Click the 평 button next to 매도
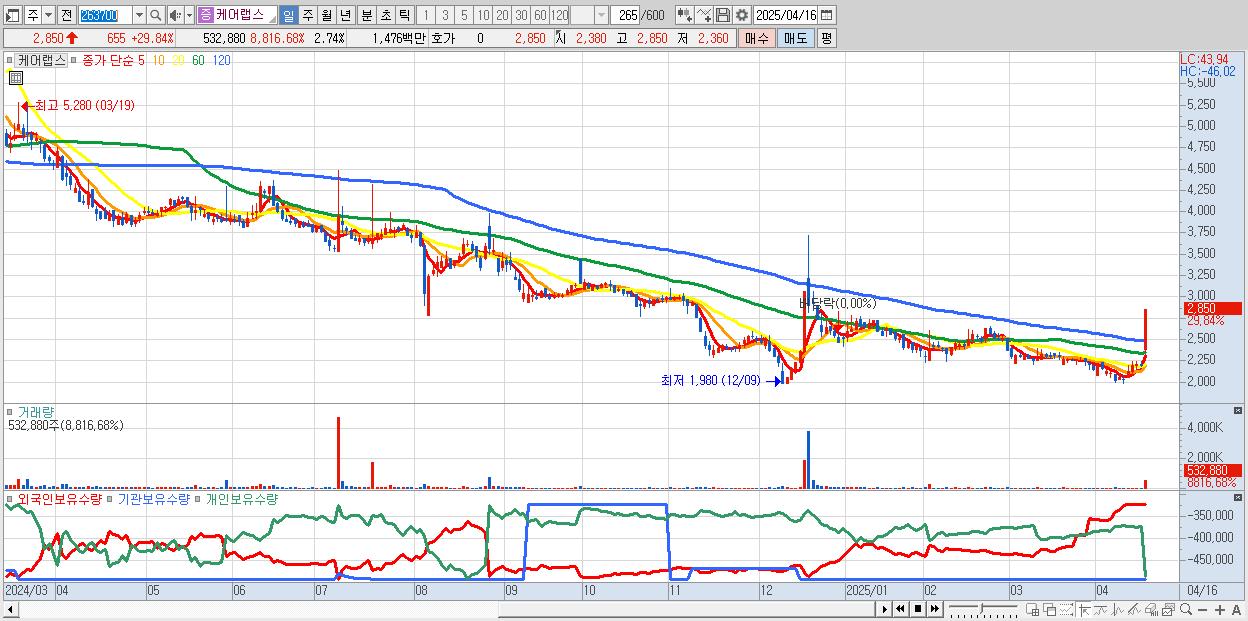This screenshot has height=621, width=1248. tap(826, 38)
